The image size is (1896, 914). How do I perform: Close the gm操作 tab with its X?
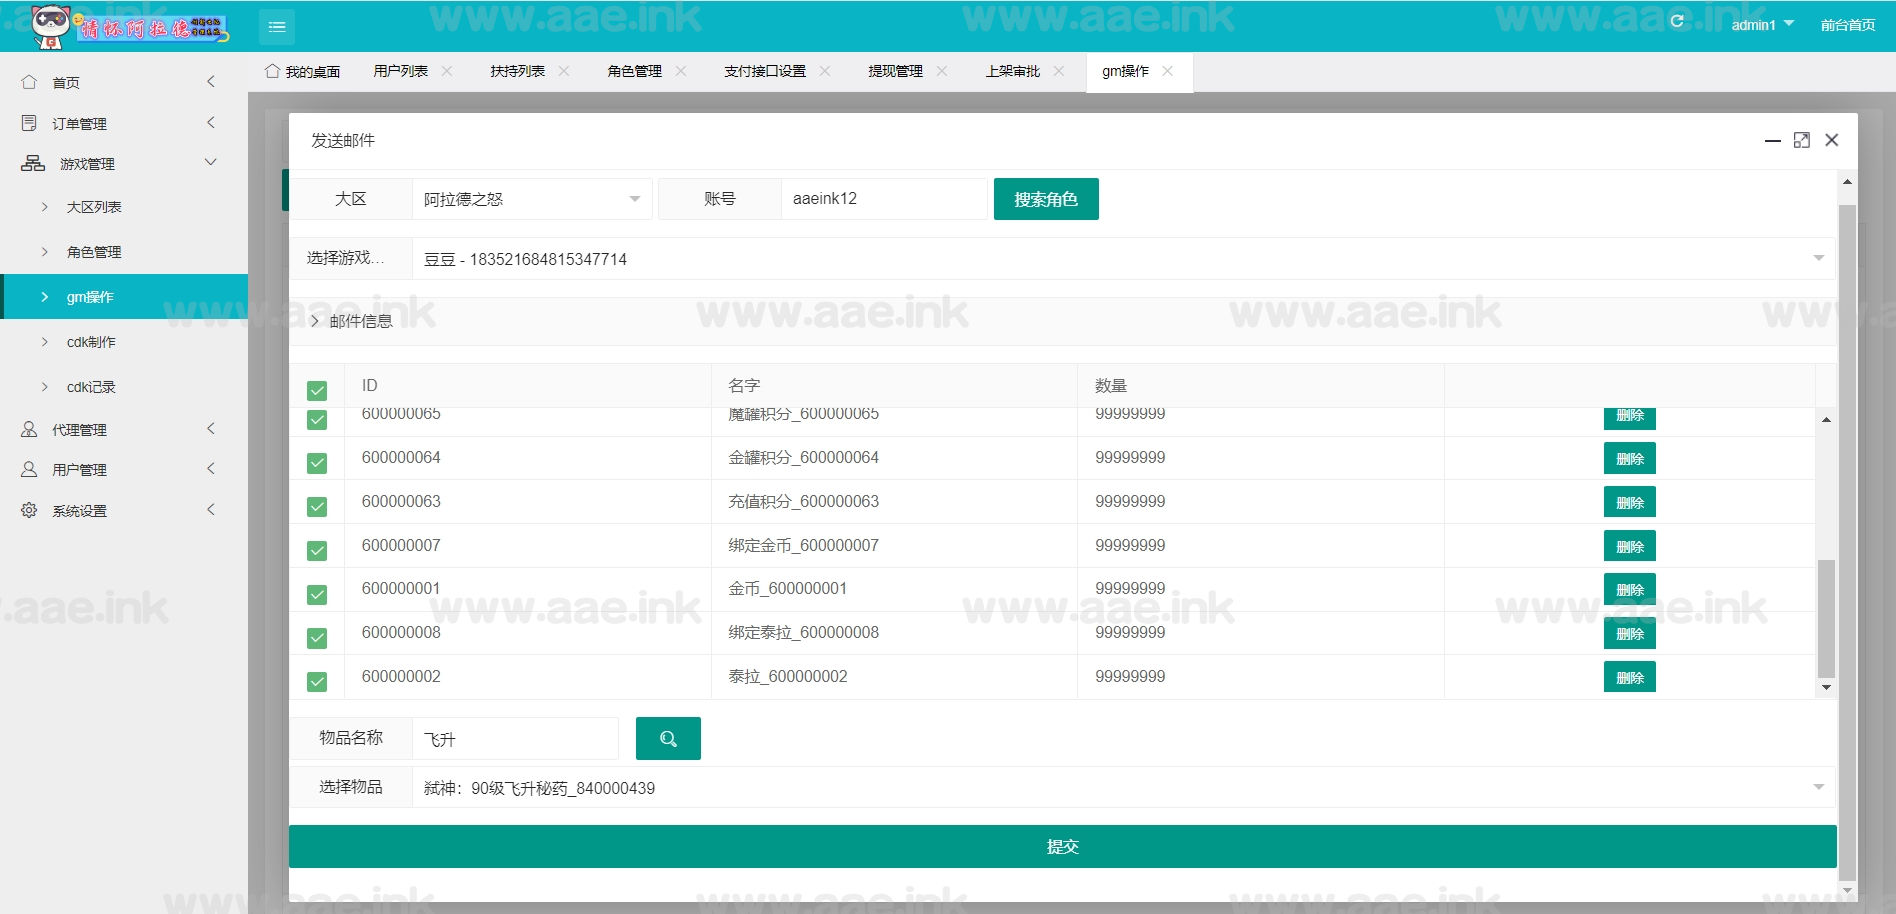tap(1168, 71)
